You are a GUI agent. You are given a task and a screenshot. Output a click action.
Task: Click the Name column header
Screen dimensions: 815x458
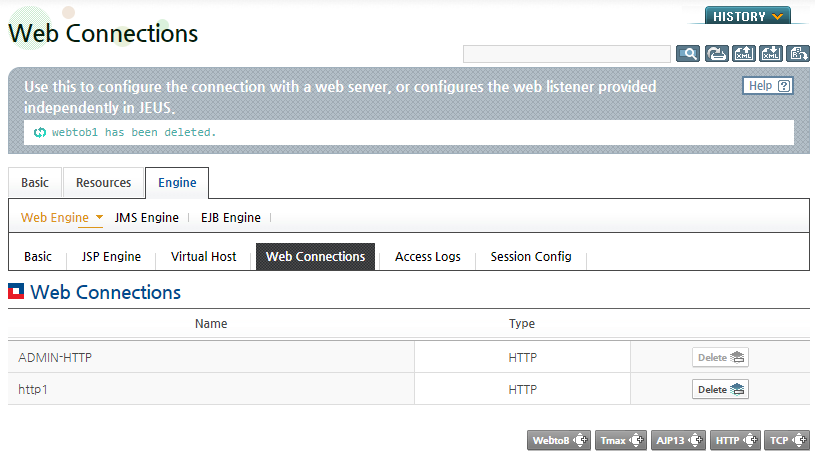[x=211, y=323]
